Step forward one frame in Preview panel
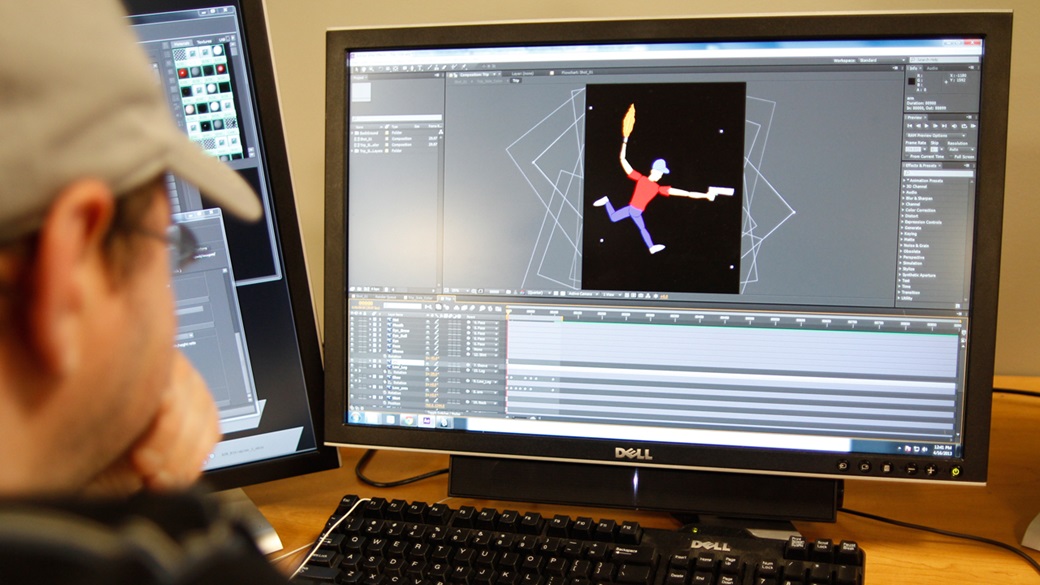 coord(935,126)
